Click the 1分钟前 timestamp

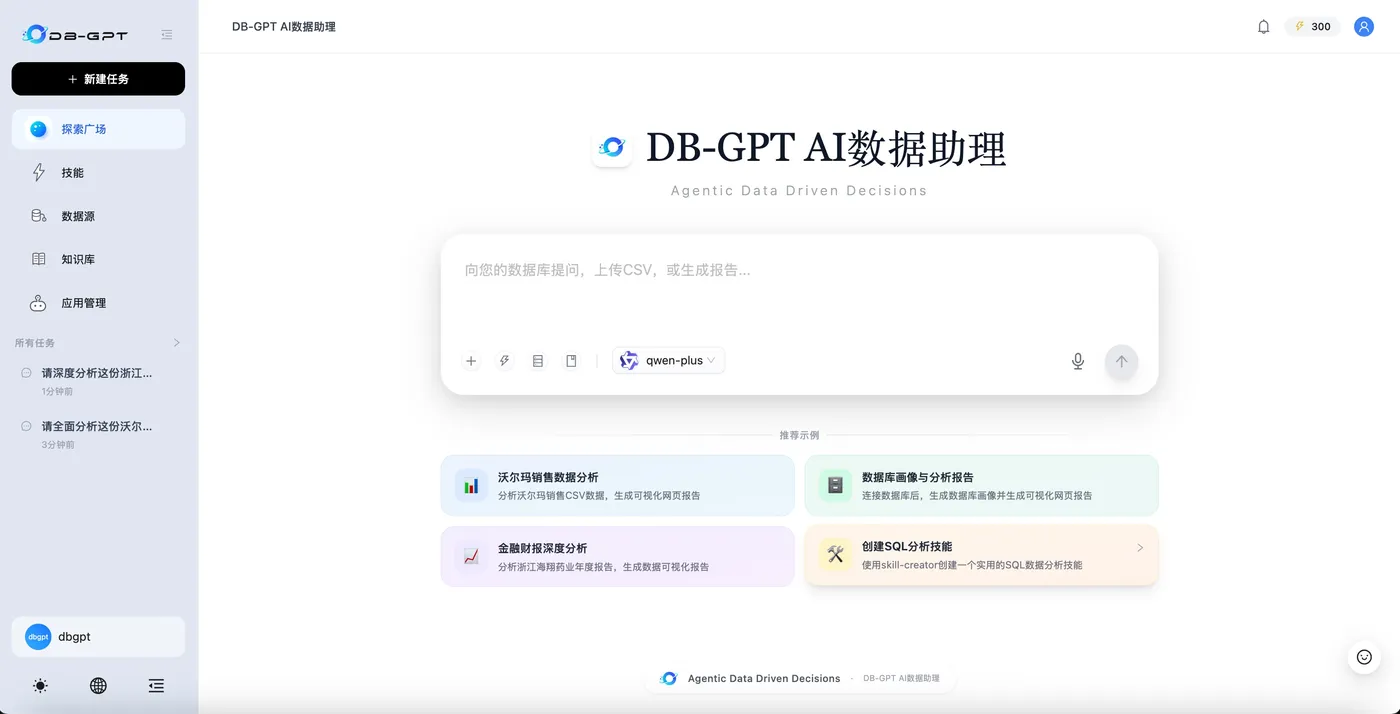click(x=57, y=392)
